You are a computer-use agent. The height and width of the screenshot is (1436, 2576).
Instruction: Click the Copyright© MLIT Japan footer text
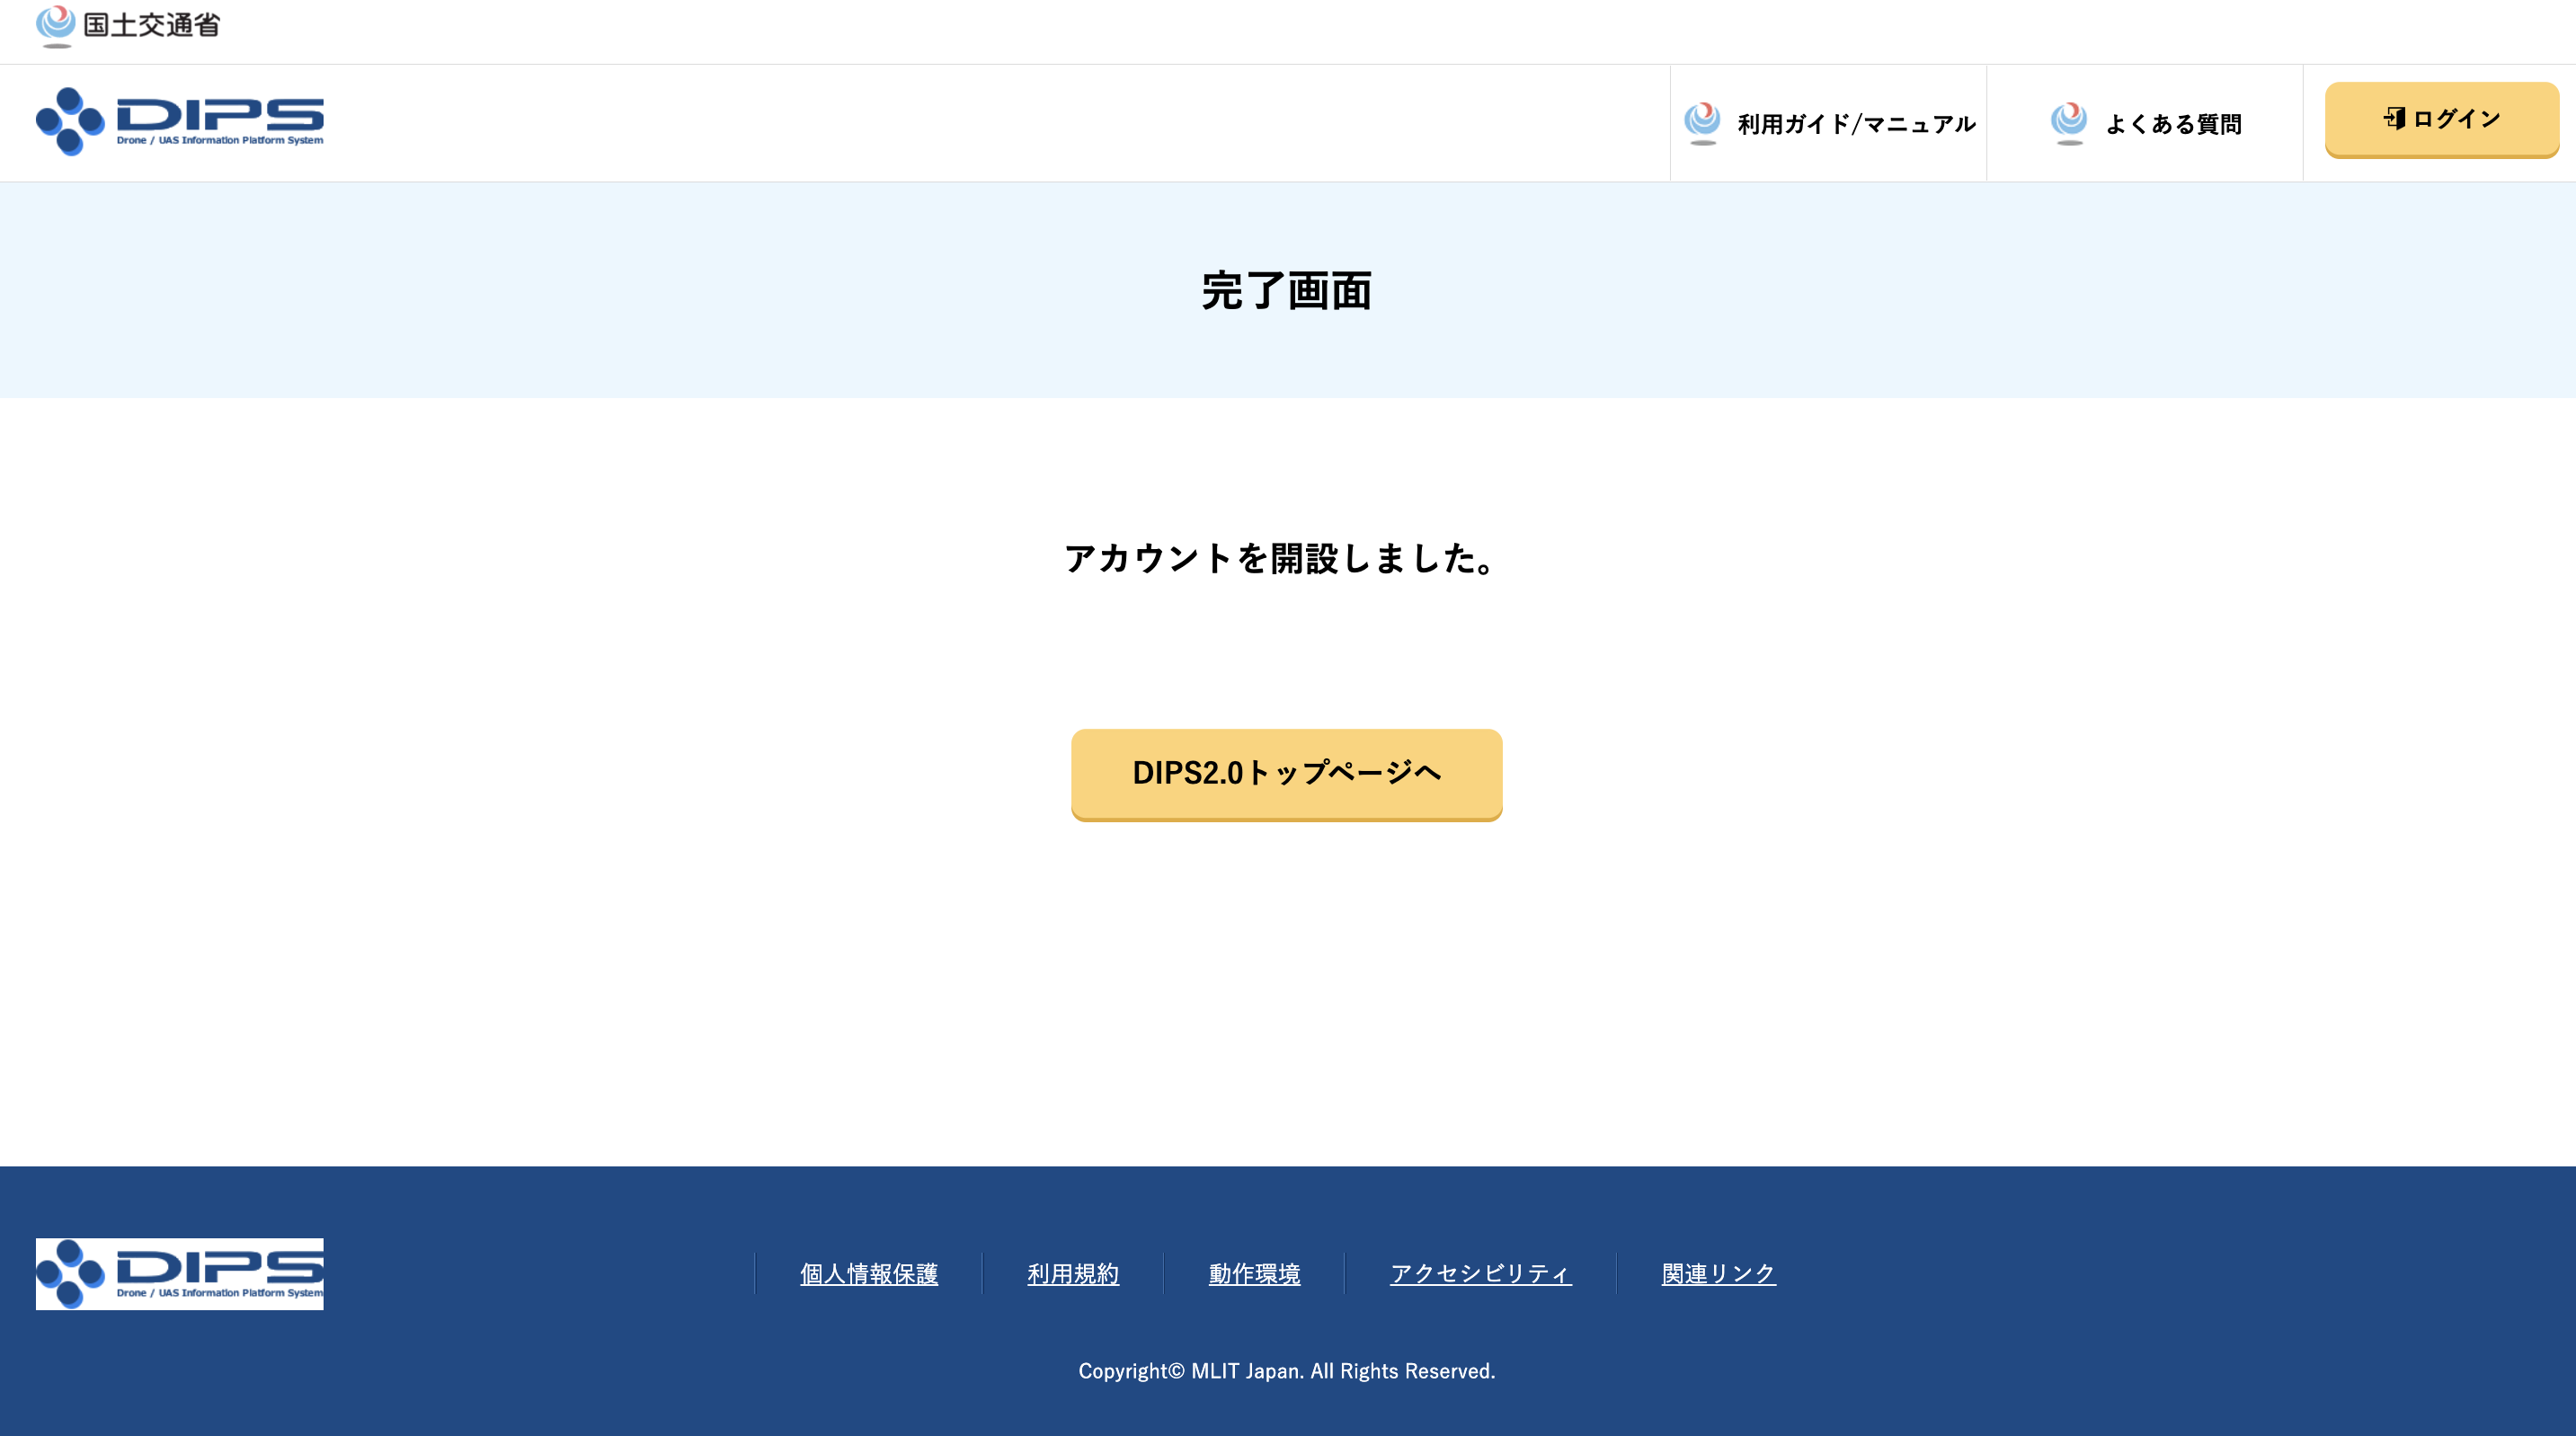point(1286,1371)
